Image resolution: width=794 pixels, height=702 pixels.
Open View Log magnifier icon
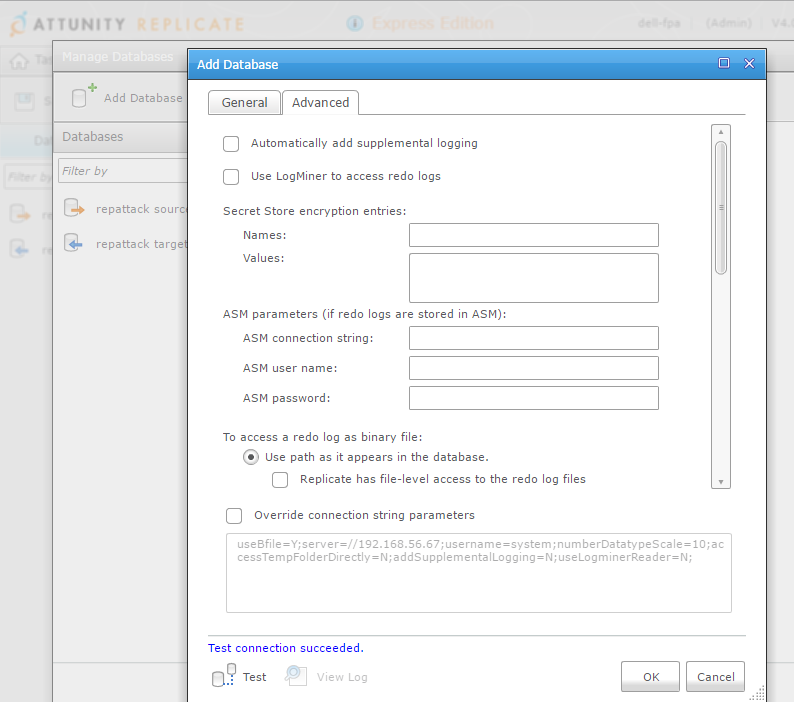pos(296,675)
